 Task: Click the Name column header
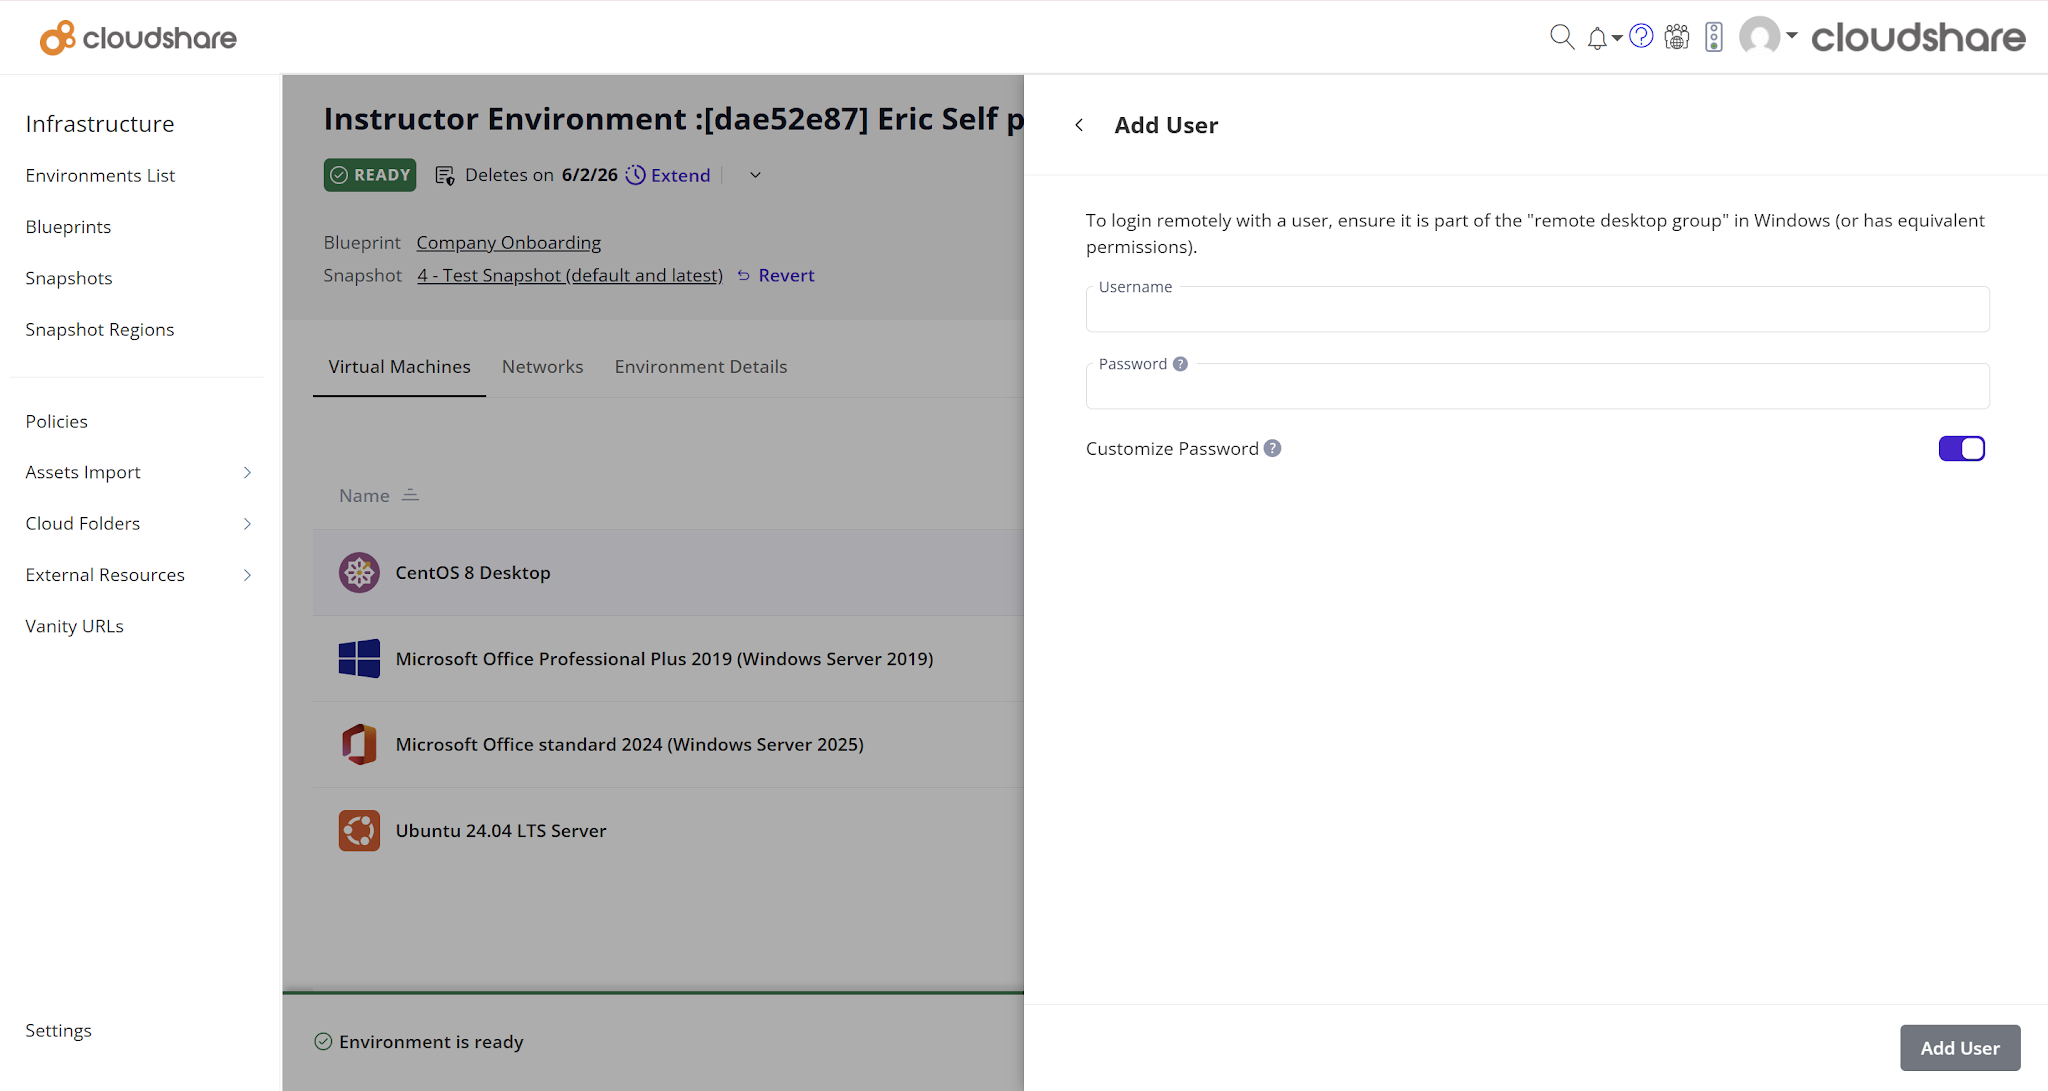pyautogui.click(x=364, y=496)
